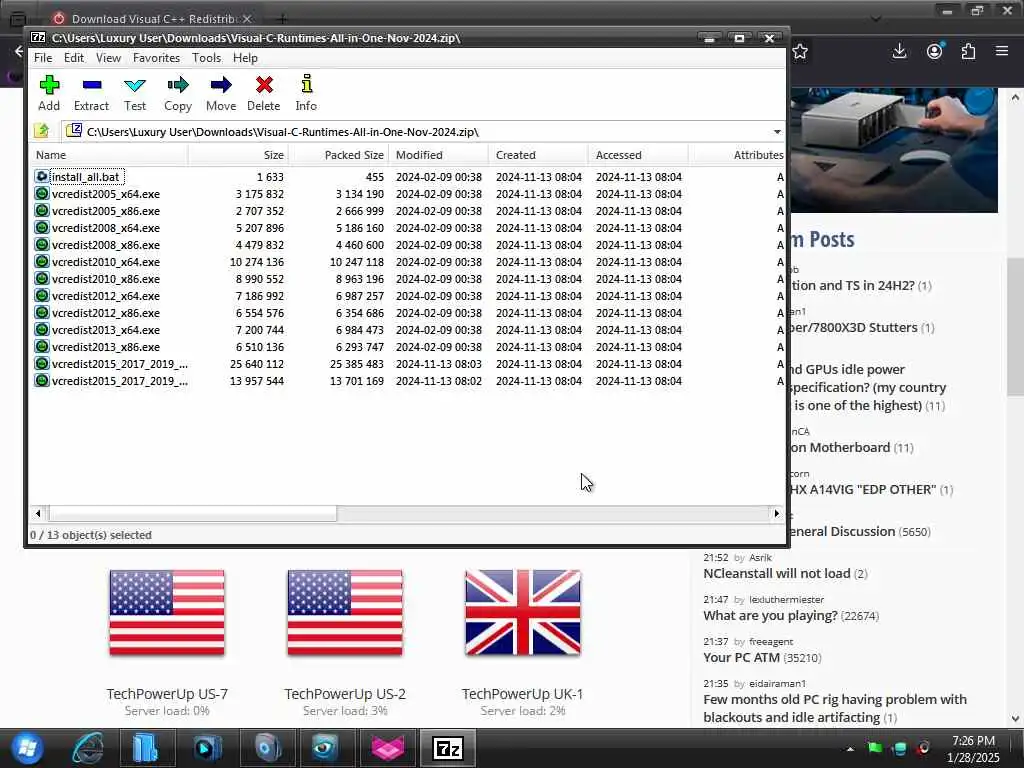Open a new browser tab

tap(282, 19)
